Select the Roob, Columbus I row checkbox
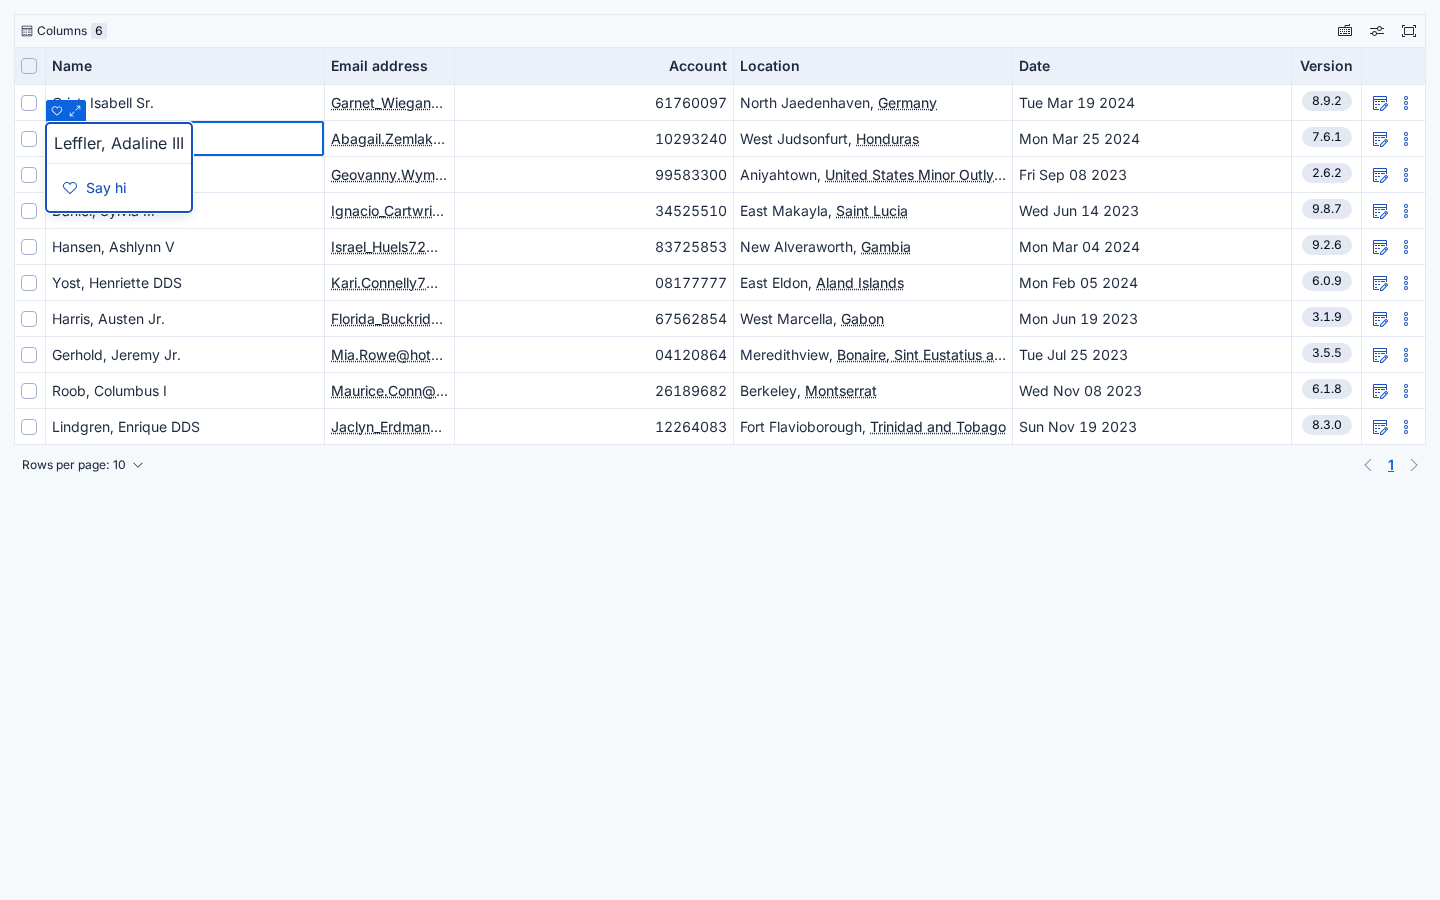This screenshot has height=900, width=1440. click(29, 391)
